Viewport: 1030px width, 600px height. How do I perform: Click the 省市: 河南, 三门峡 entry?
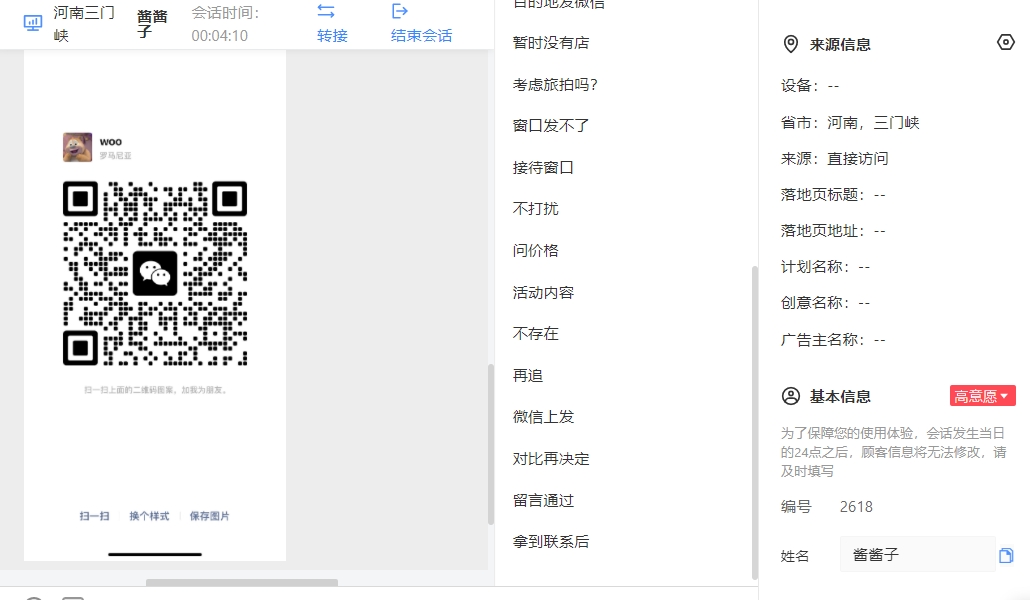coord(850,122)
